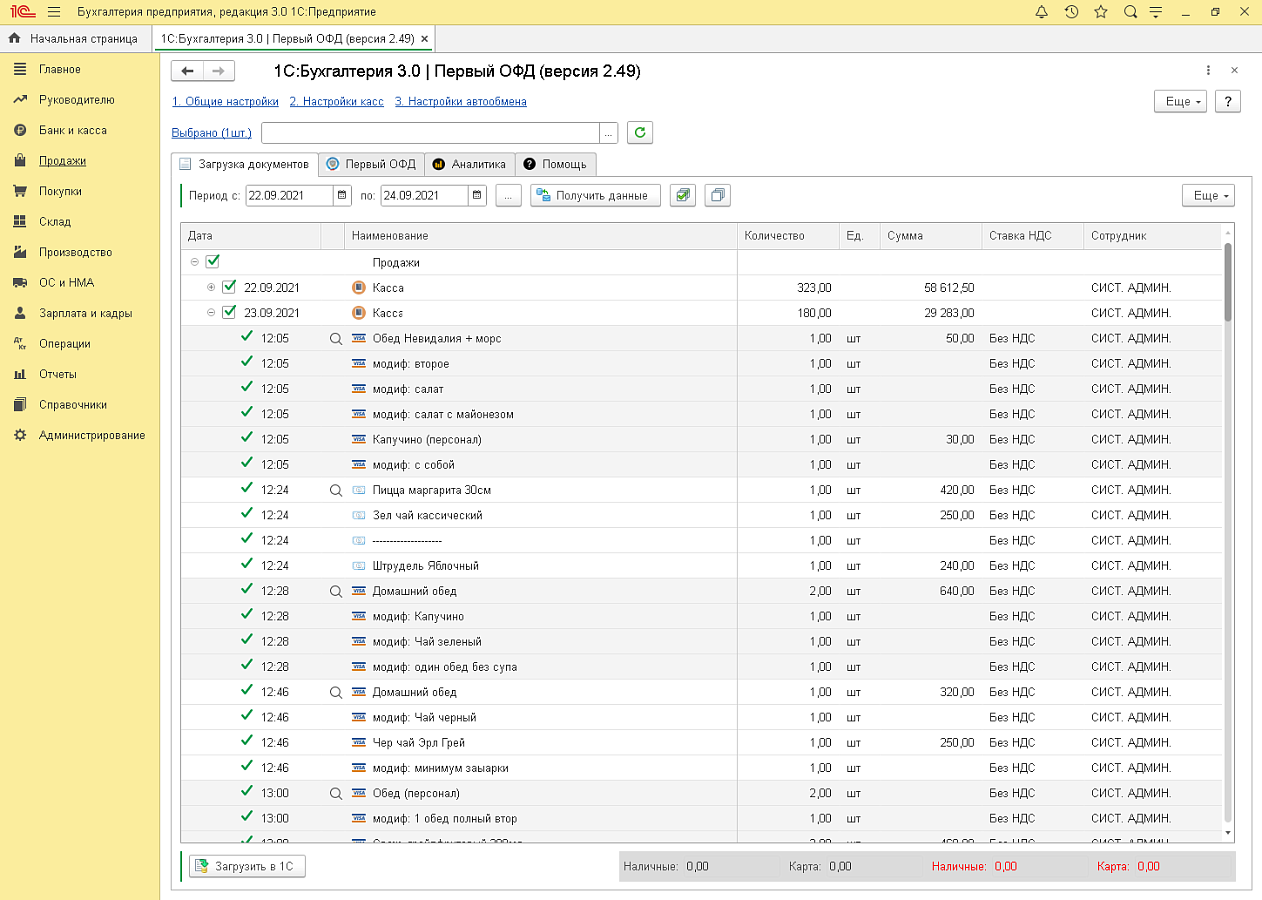
Task: Sort by the Наименование column header
Action: point(540,236)
